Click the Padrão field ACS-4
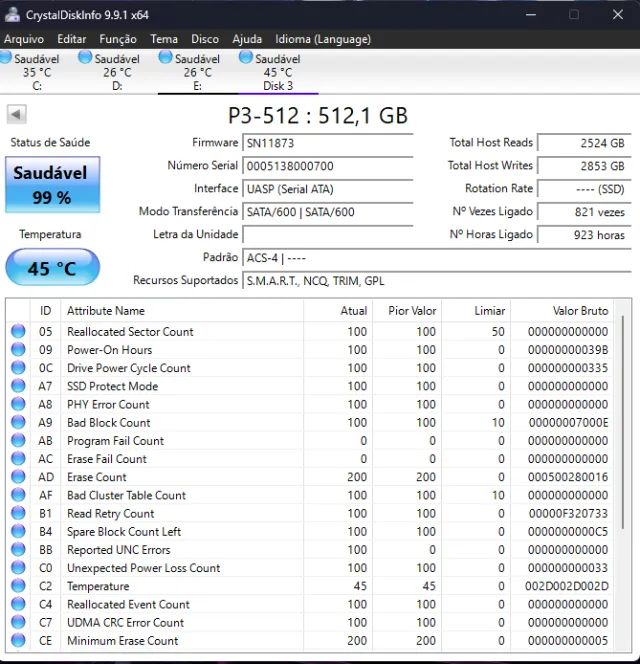Image resolution: width=640 pixels, height=664 pixels. coord(437,257)
